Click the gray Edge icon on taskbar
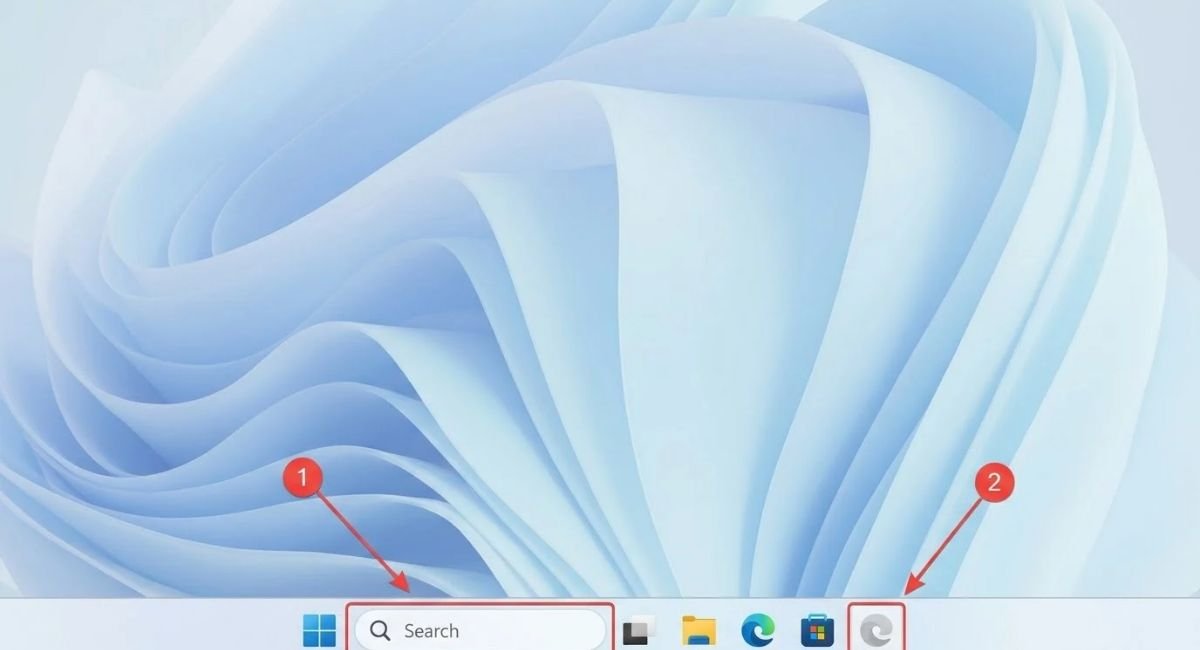 [x=877, y=631]
